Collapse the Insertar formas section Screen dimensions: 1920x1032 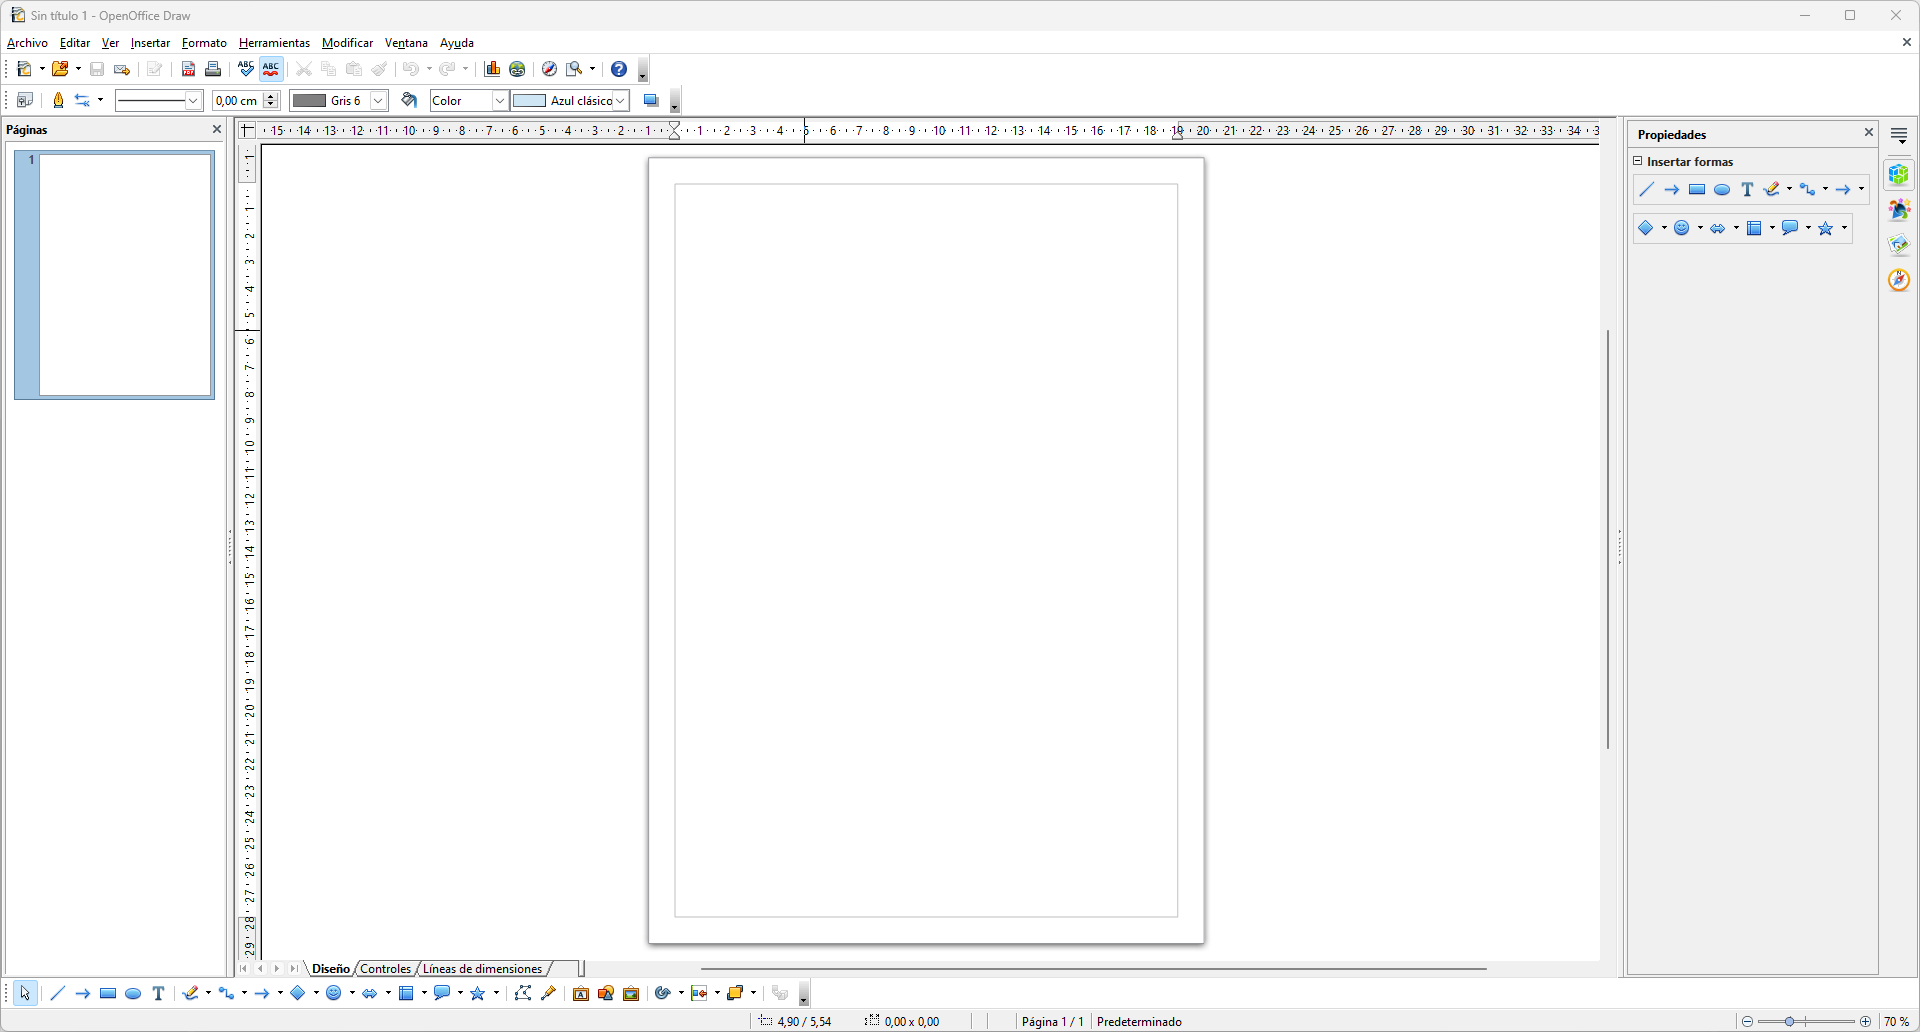point(1638,161)
